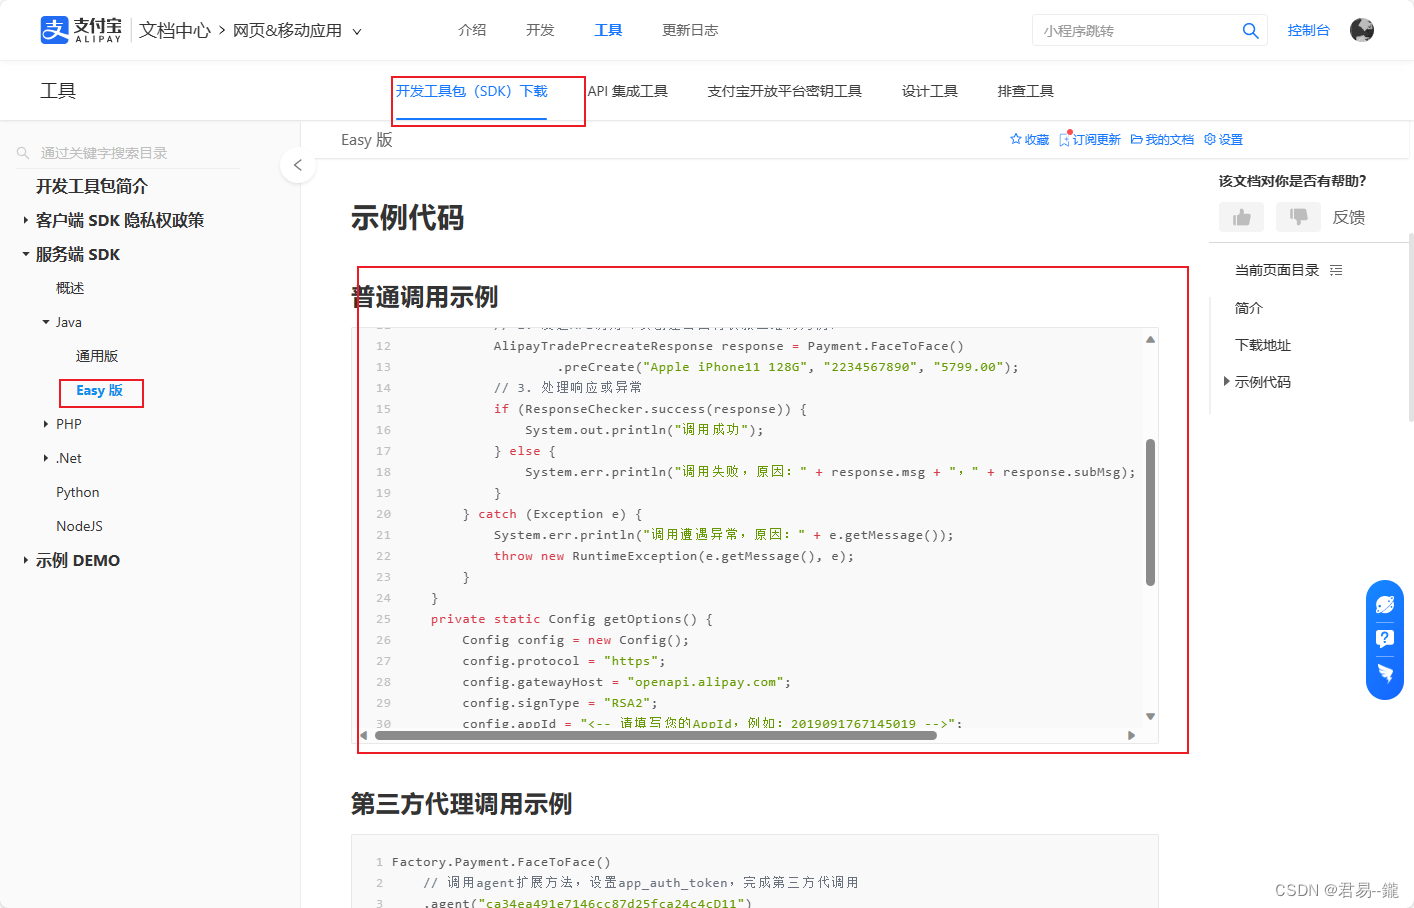Viewport: 1414px width, 908px height.
Task: Collapse the sidebar with the arrow button
Action: coord(298,165)
